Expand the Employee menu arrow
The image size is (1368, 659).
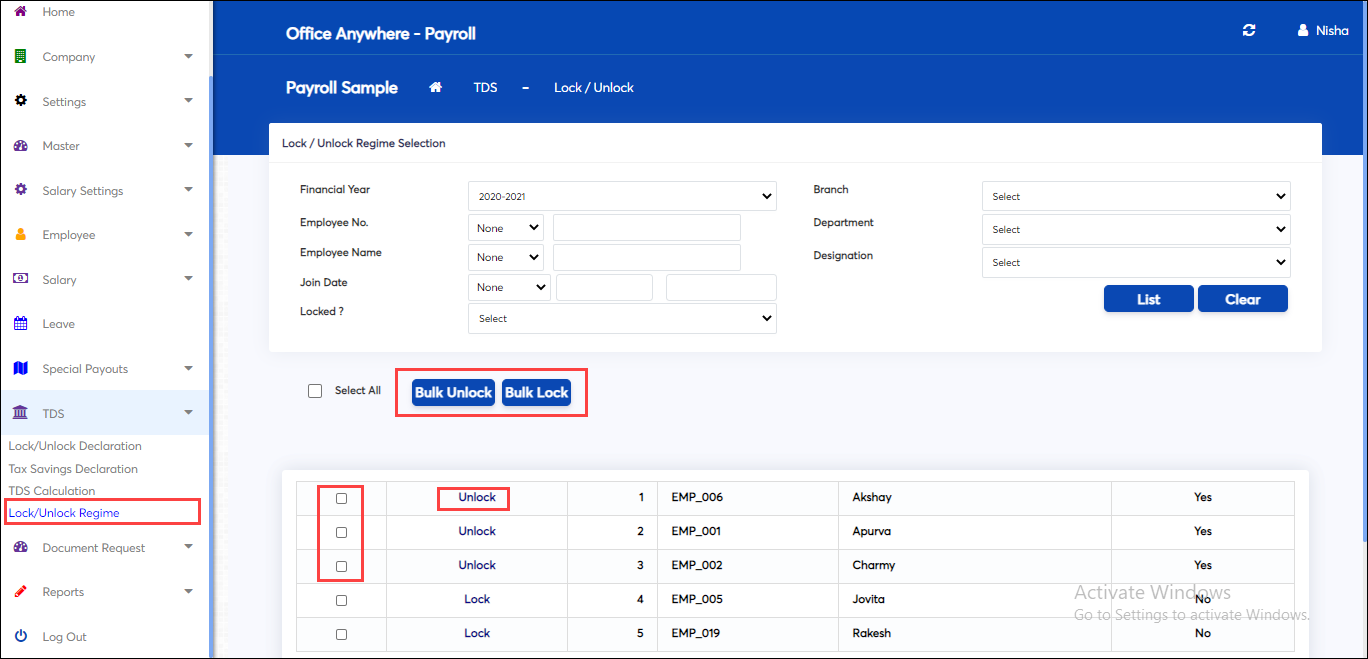tap(188, 235)
